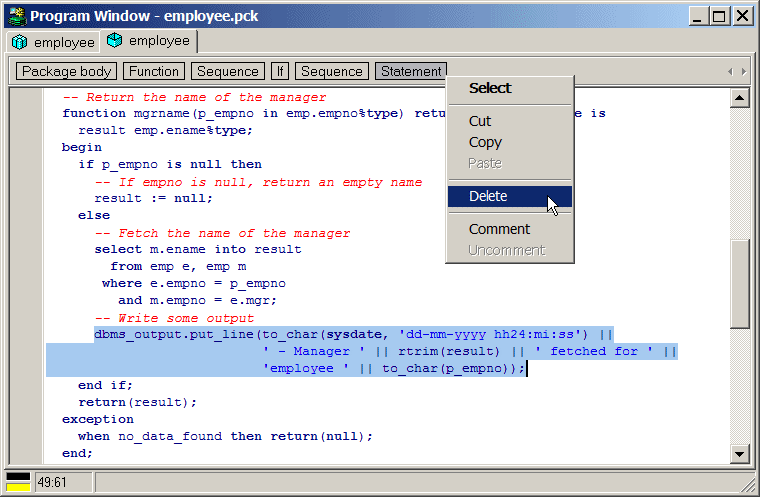Switch to the package body employee tab
Image resolution: width=760 pixels, height=497 pixels.
[148, 41]
